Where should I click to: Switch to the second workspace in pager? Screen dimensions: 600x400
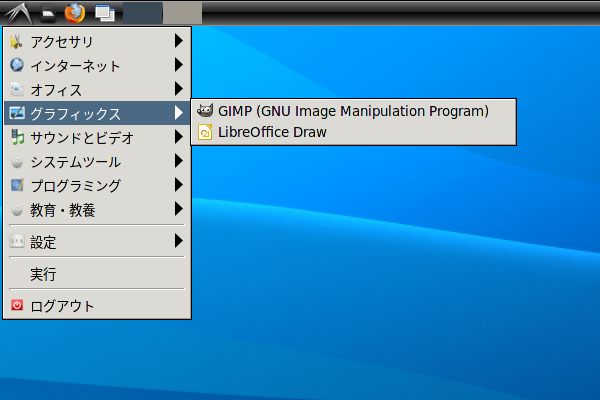(183, 13)
